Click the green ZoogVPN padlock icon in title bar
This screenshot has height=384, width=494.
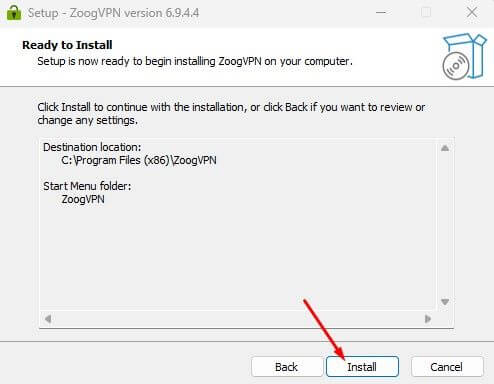(14, 13)
